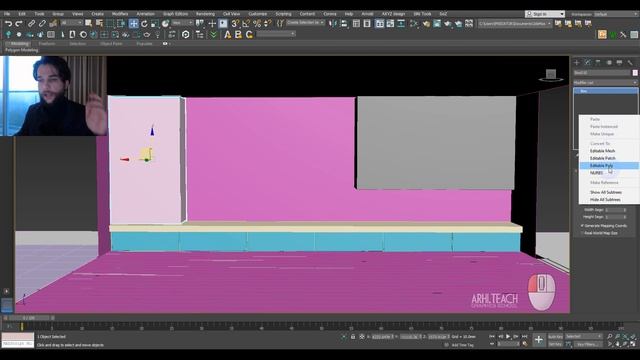Click the Zoom magnifier viewport icon
The height and width of the screenshot is (360, 640).
tap(609, 336)
